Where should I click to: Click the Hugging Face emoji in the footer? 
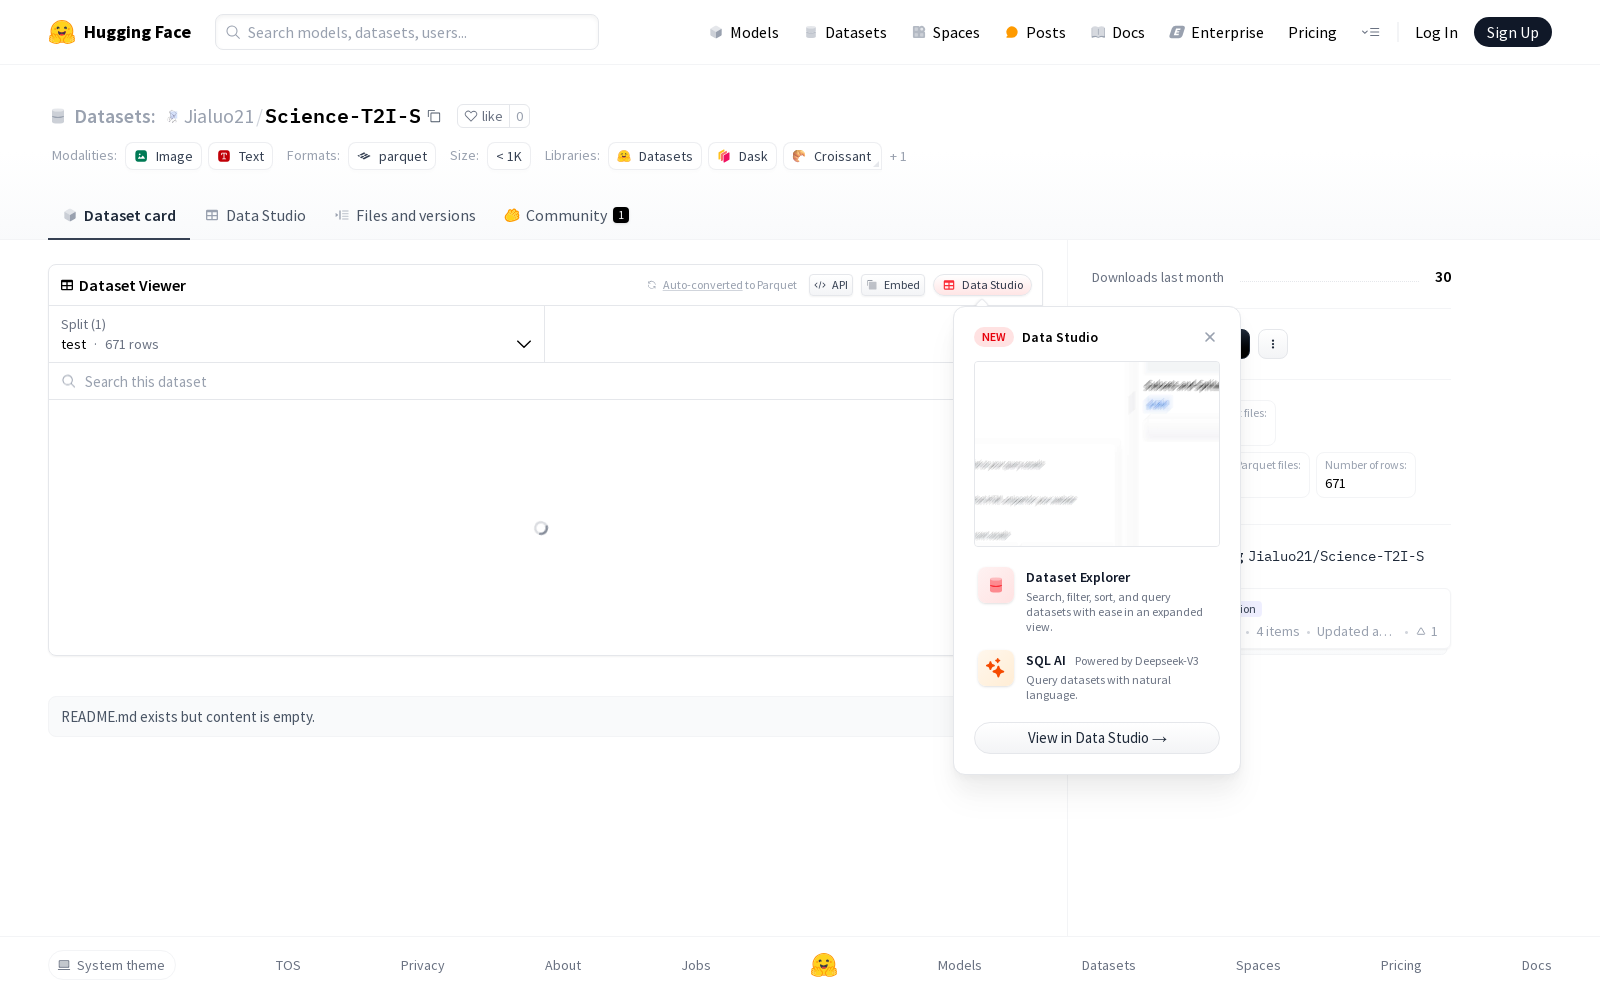pyautogui.click(x=824, y=965)
